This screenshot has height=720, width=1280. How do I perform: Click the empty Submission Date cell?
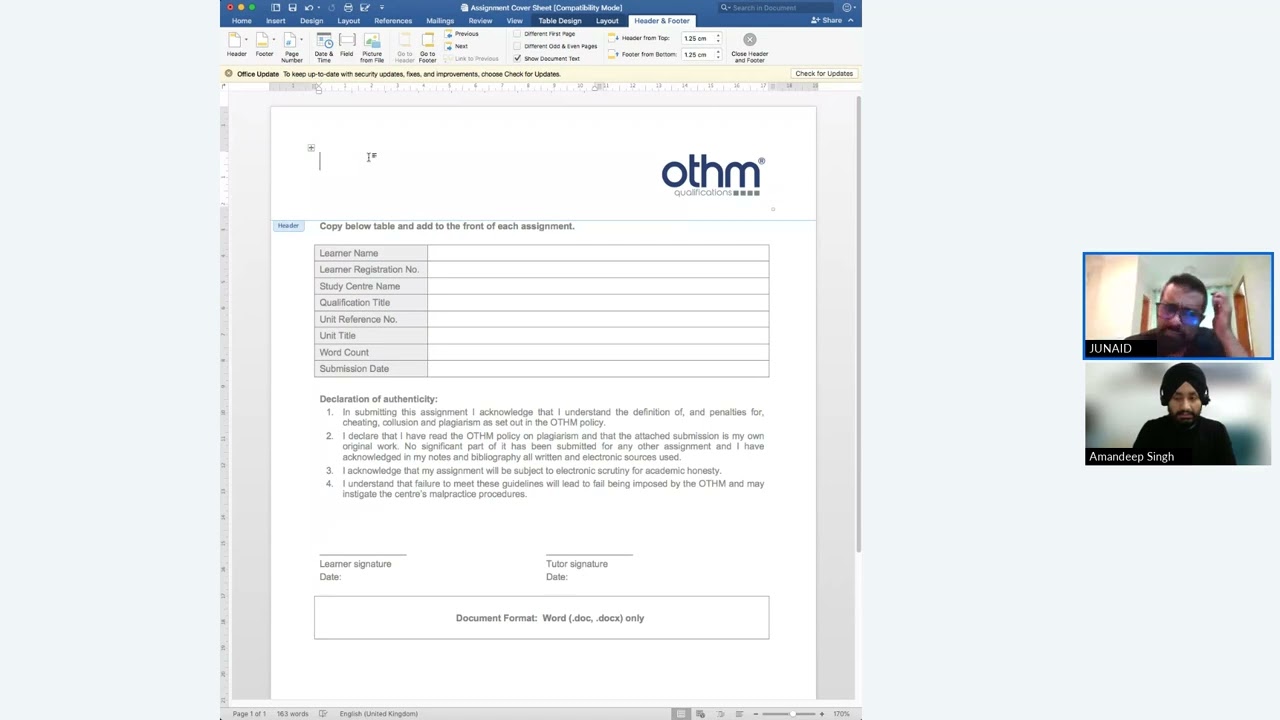(x=598, y=369)
